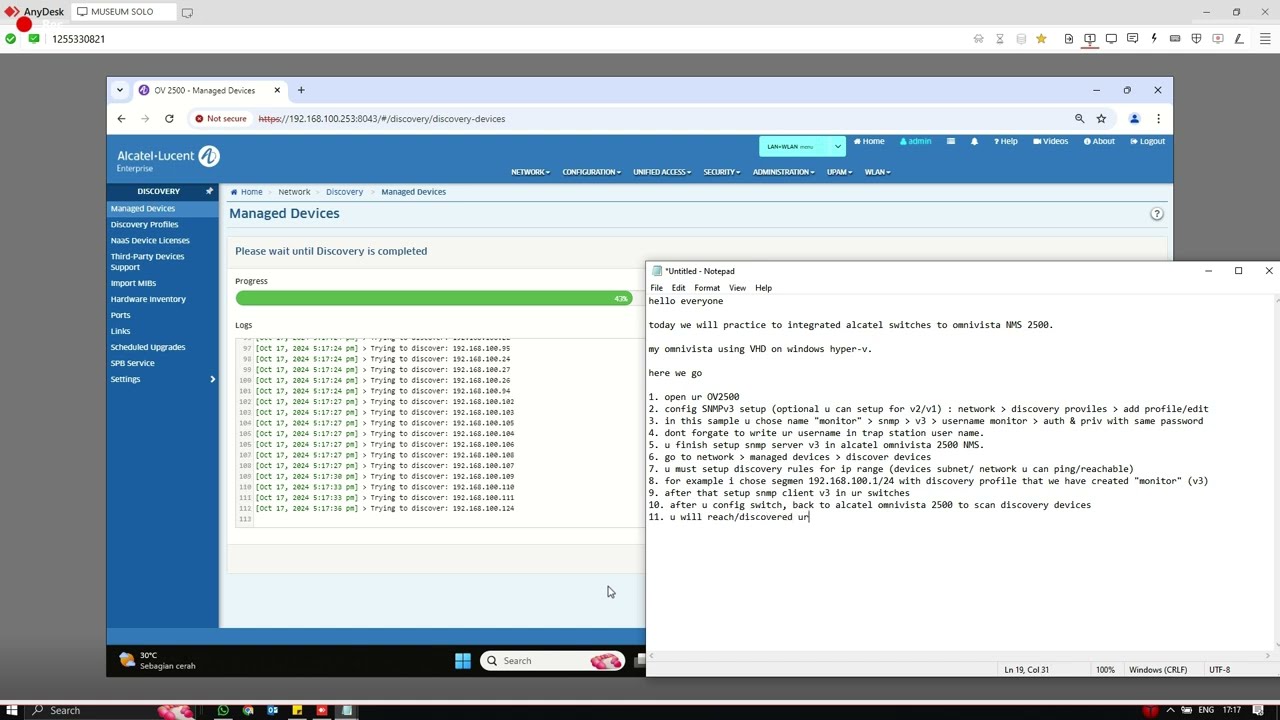Click the Logout link
Image resolution: width=1280 pixels, height=720 pixels.
(1147, 141)
